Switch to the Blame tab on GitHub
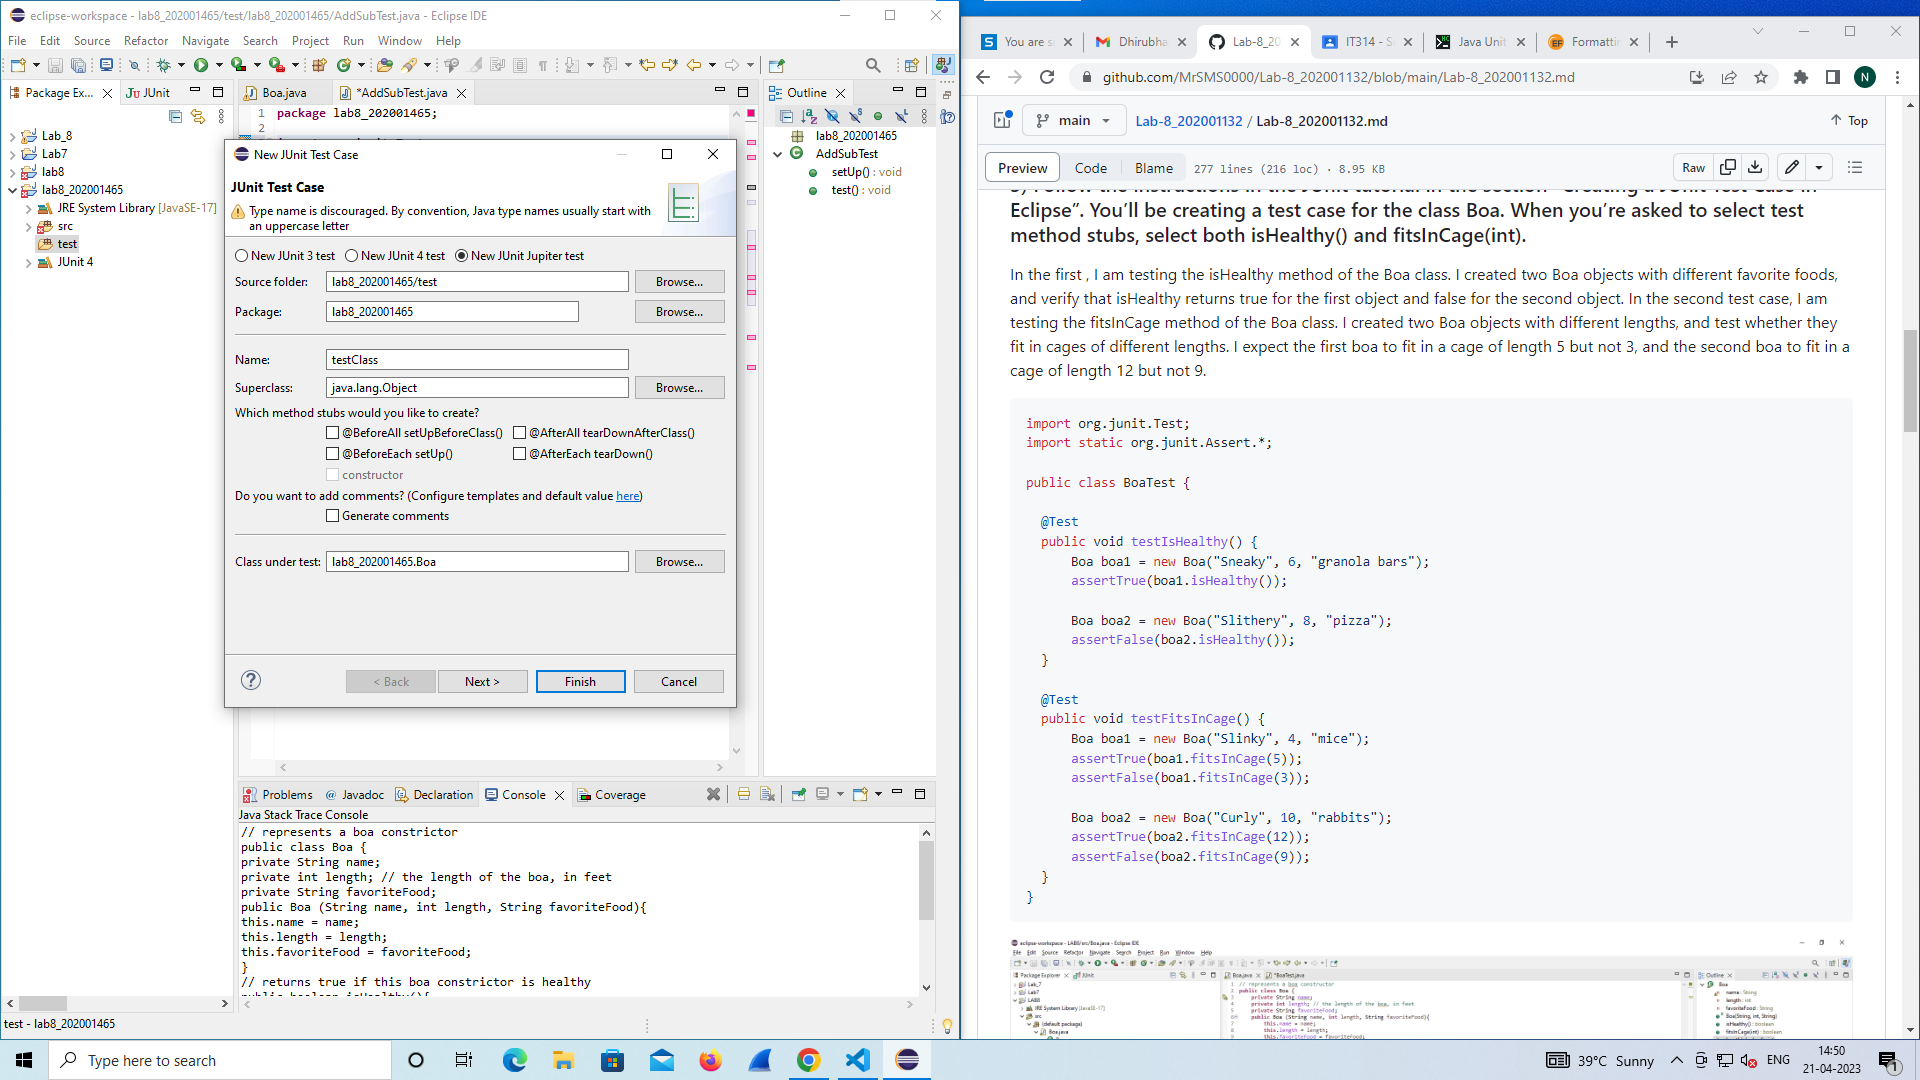 (1154, 167)
